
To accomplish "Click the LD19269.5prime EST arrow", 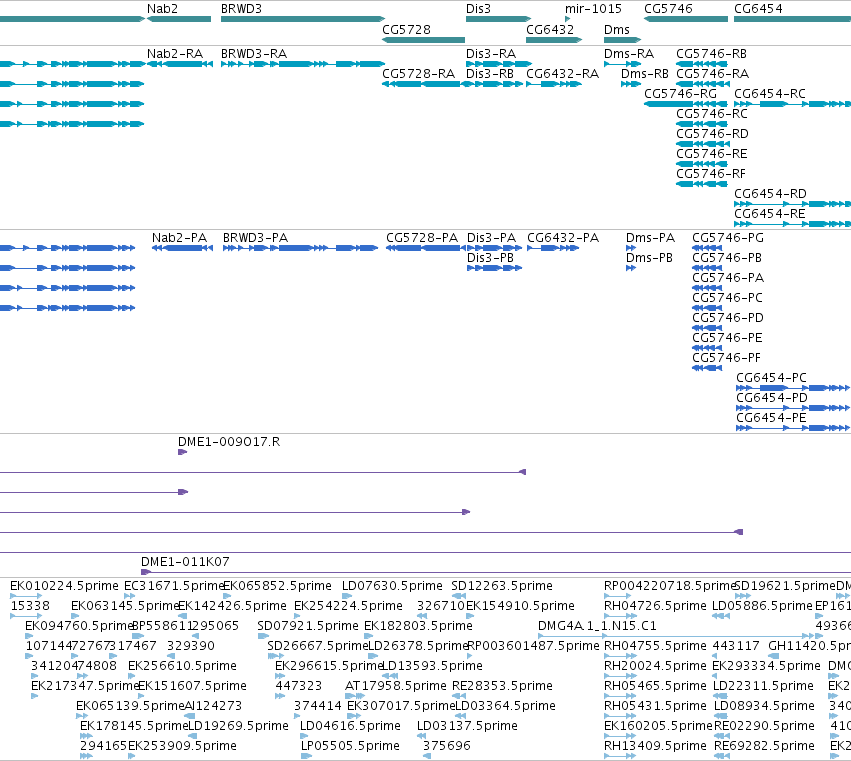I will pyautogui.click(x=192, y=737).
